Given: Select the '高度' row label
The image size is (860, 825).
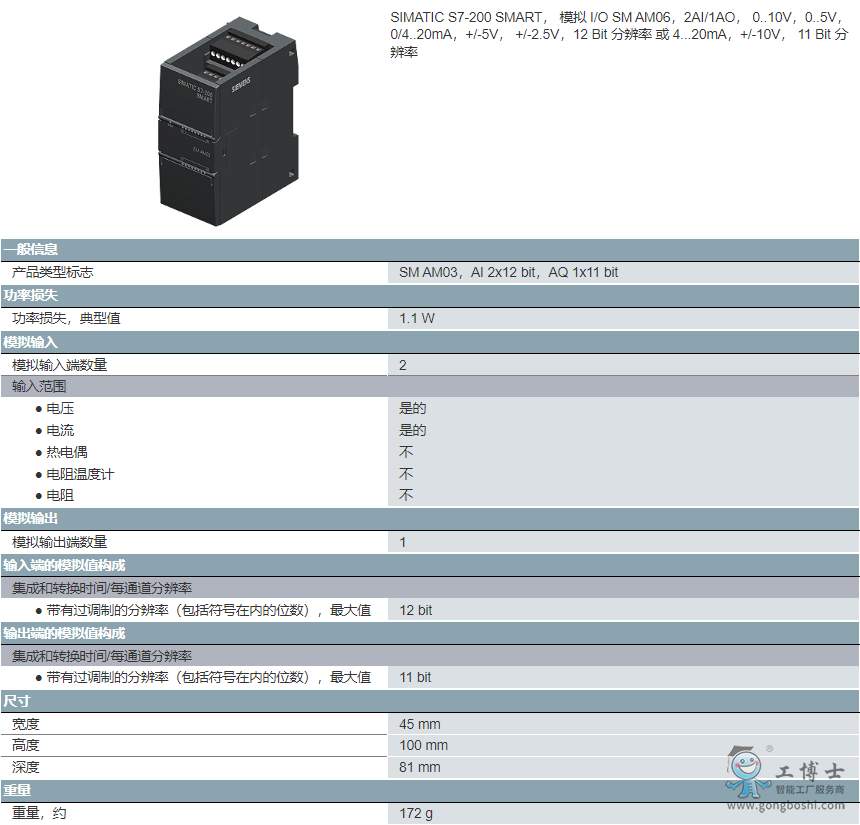Looking at the screenshot, I should point(26,746).
